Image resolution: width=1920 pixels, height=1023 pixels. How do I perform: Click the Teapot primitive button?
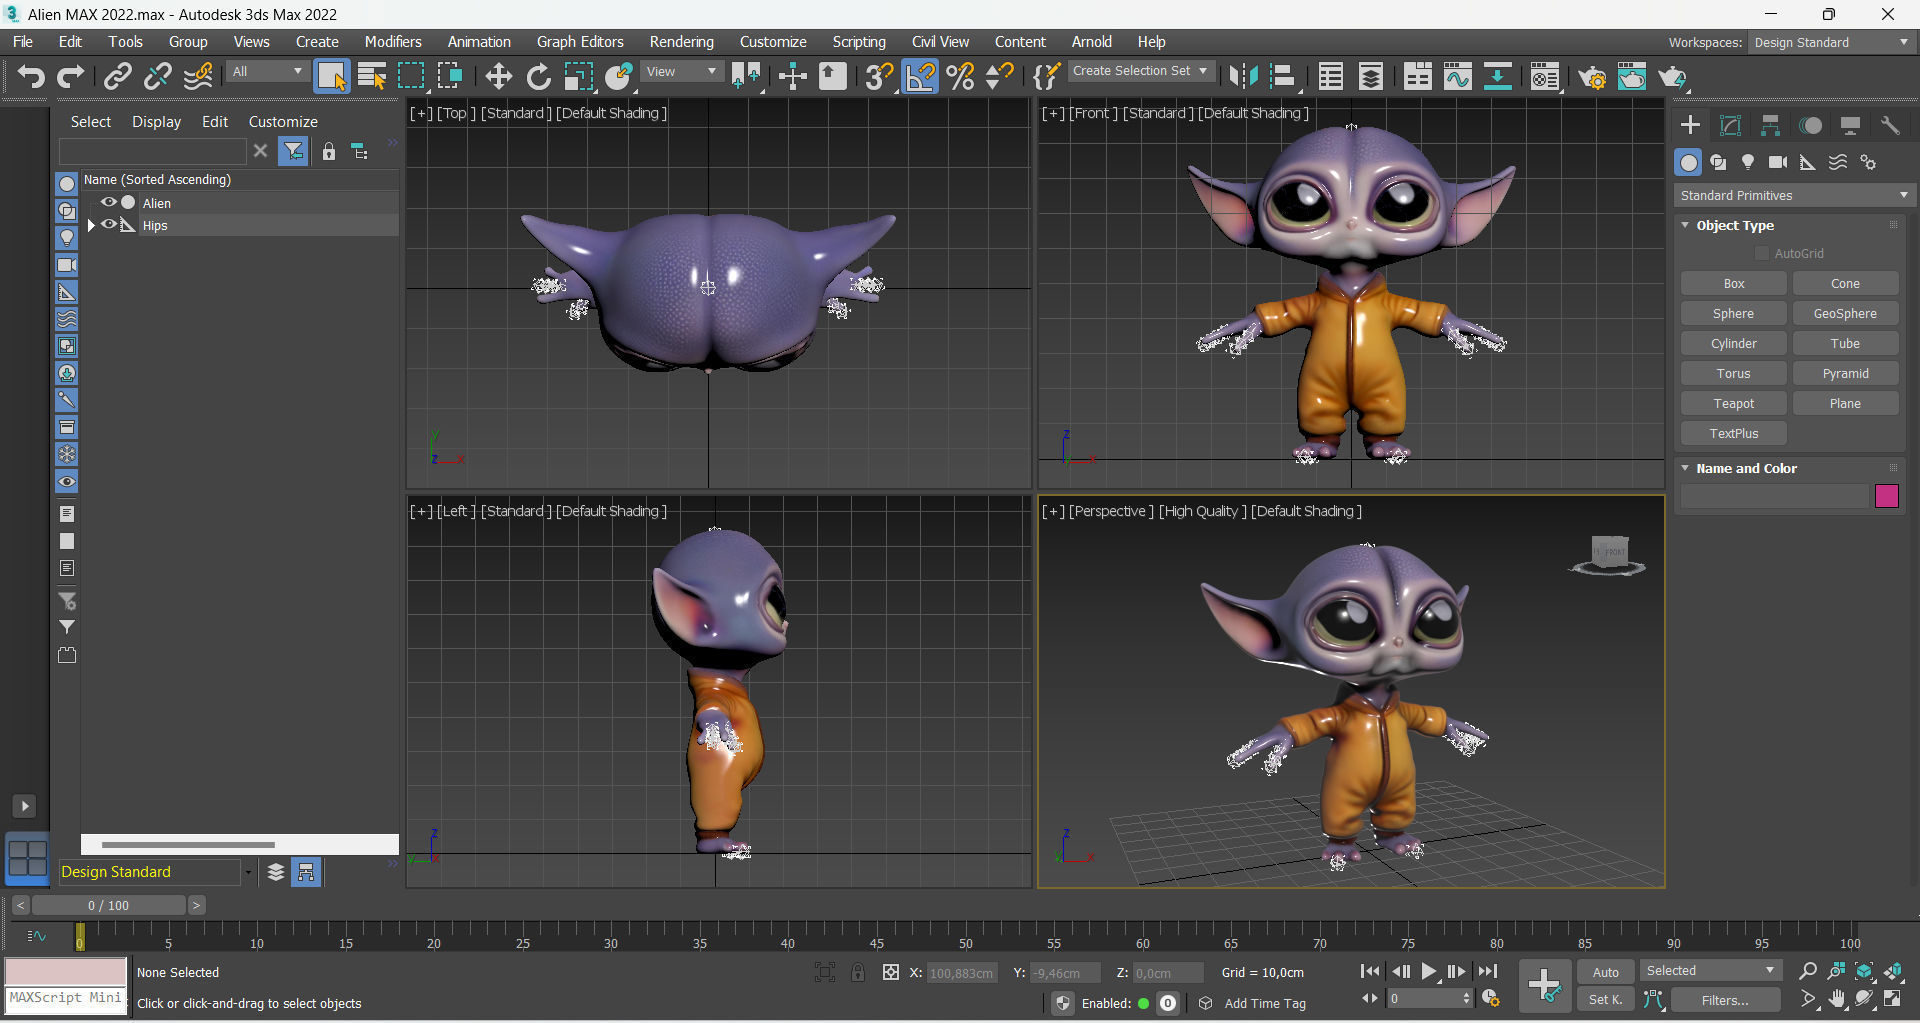pos(1734,404)
